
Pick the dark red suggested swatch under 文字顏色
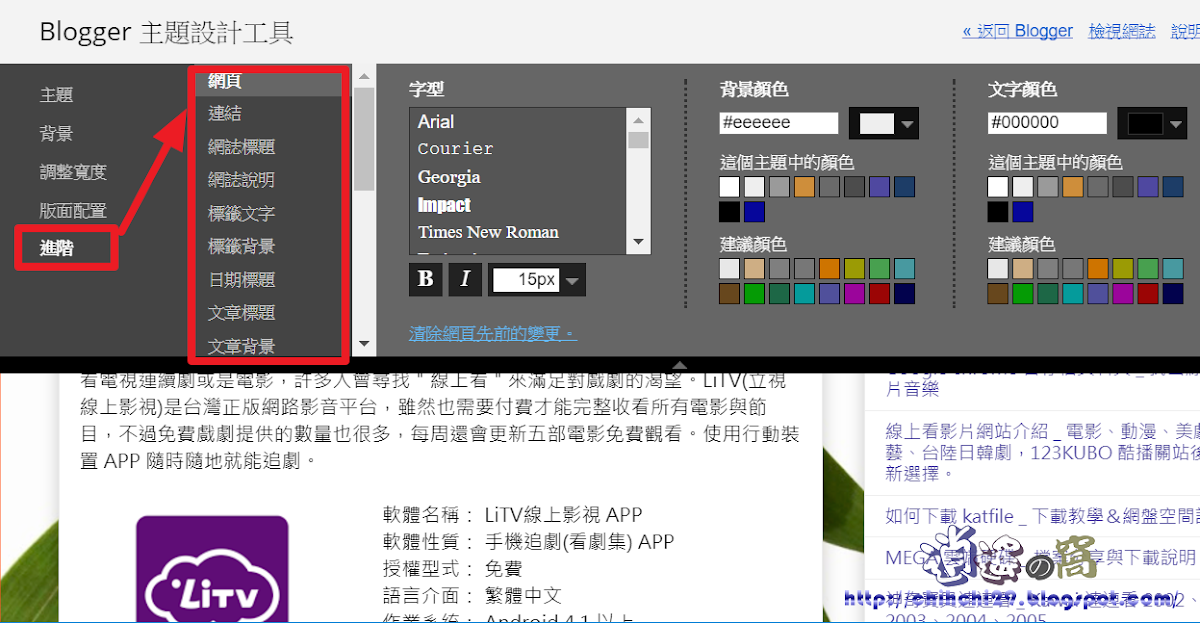pos(1147,293)
